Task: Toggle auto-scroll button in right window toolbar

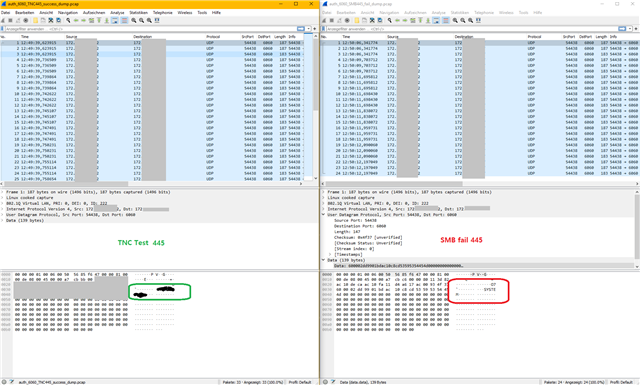Action: pyautogui.click(x=436, y=20)
